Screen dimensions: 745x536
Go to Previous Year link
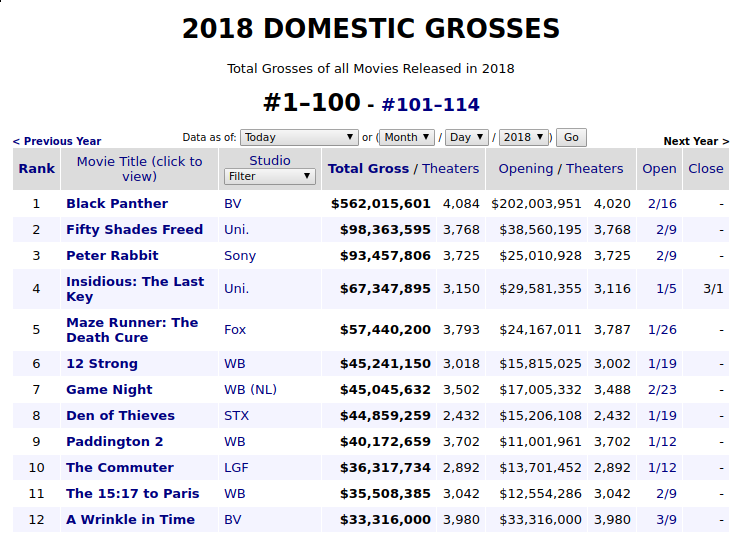click(57, 141)
